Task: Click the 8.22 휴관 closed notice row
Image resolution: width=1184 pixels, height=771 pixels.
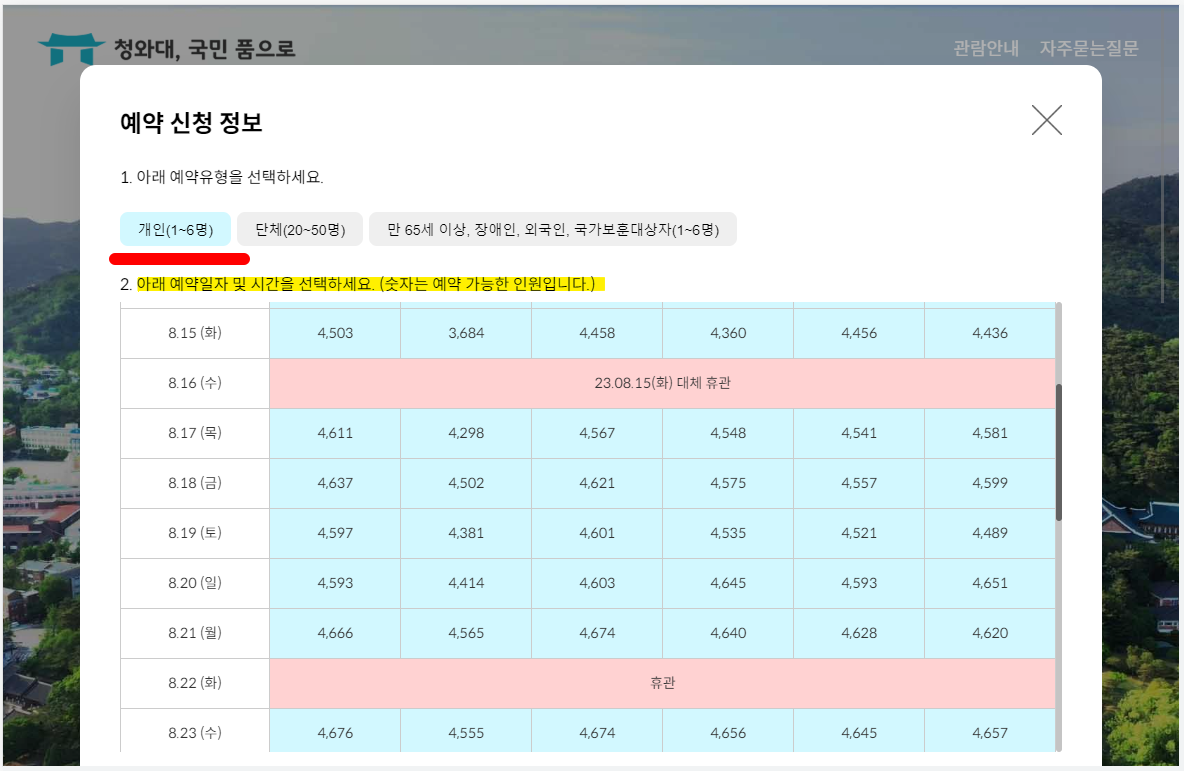Action: point(662,682)
